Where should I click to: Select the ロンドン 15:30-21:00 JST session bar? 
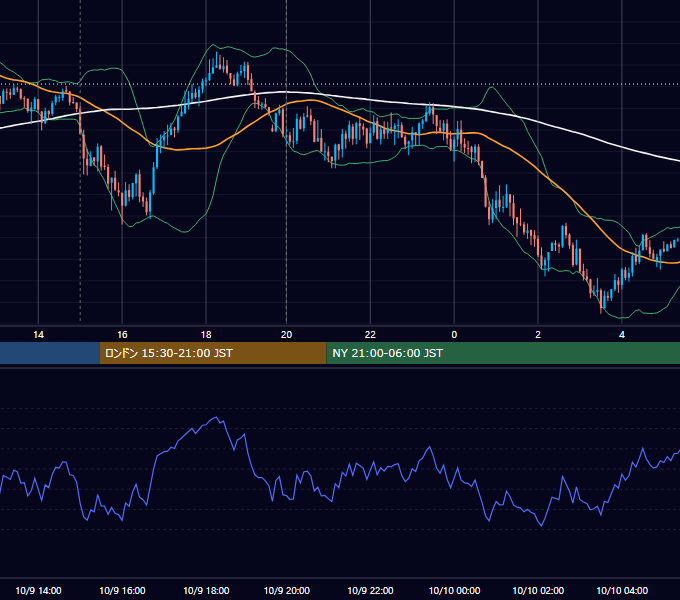click(213, 353)
